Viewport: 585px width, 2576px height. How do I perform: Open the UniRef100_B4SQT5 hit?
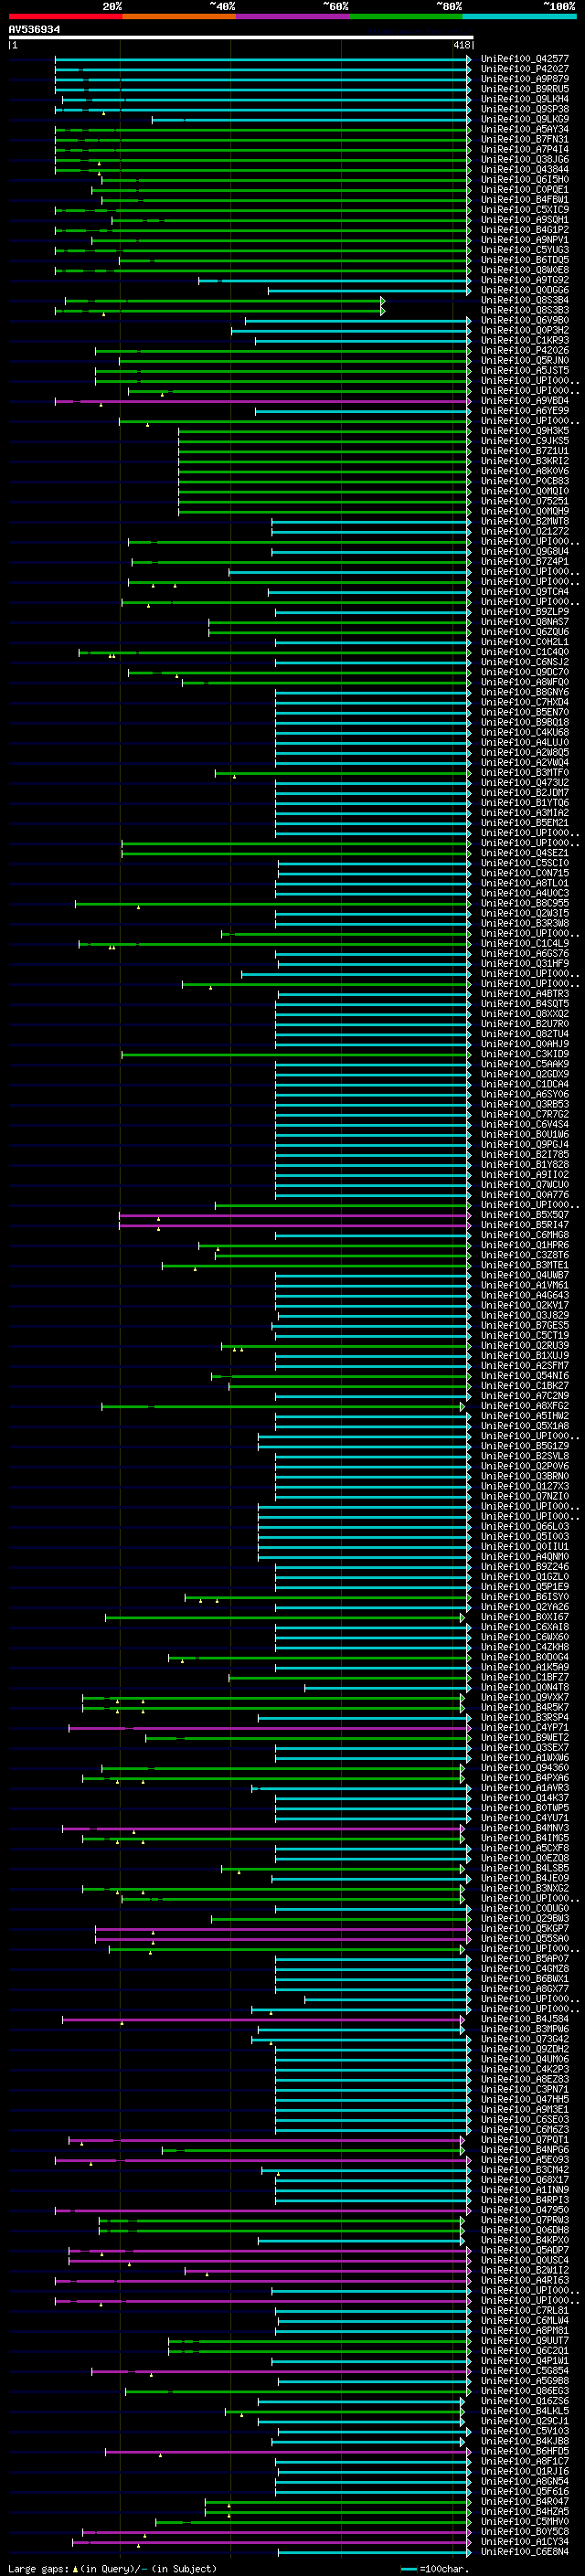tap(525, 1004)
